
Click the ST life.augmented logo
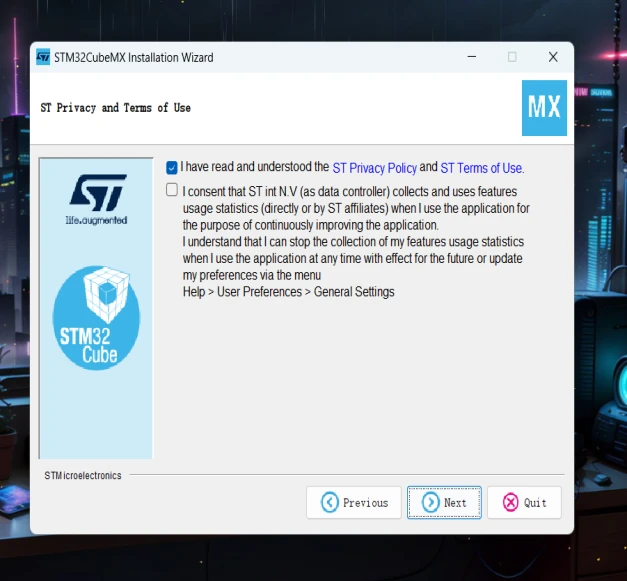pyautogui.click(x=97, y=199)
